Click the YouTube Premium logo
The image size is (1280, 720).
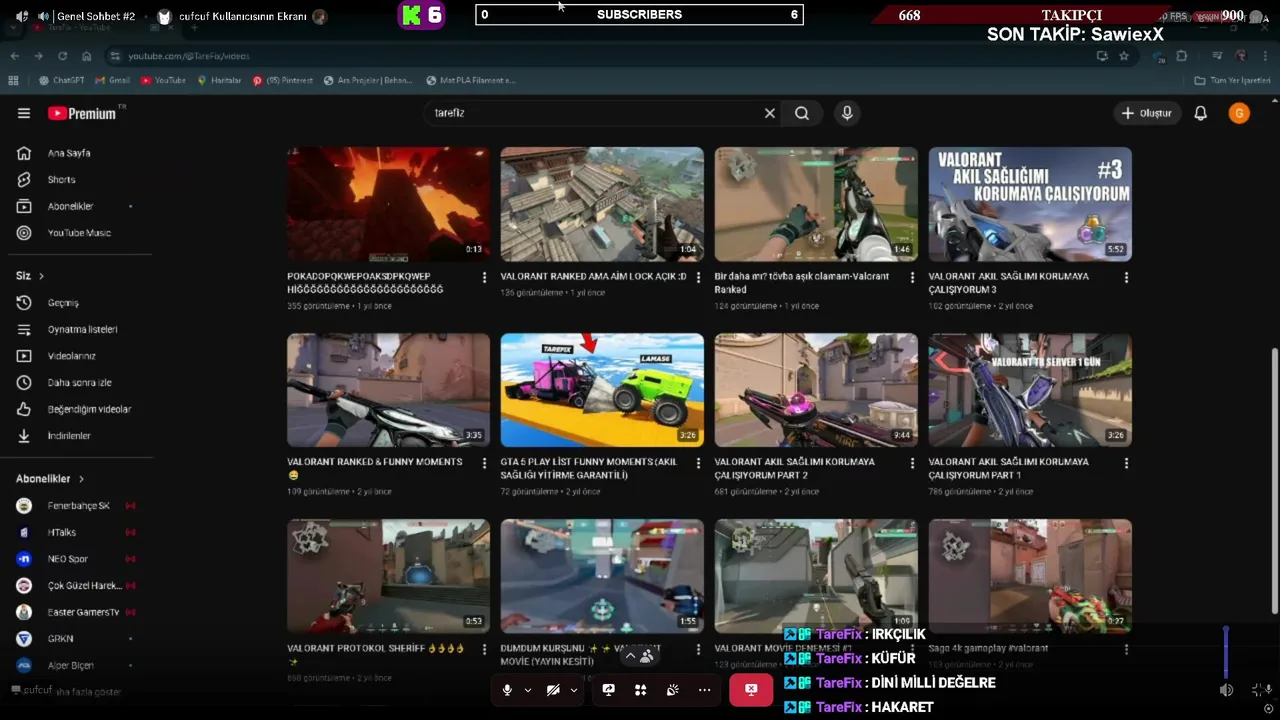coord(82,113)
